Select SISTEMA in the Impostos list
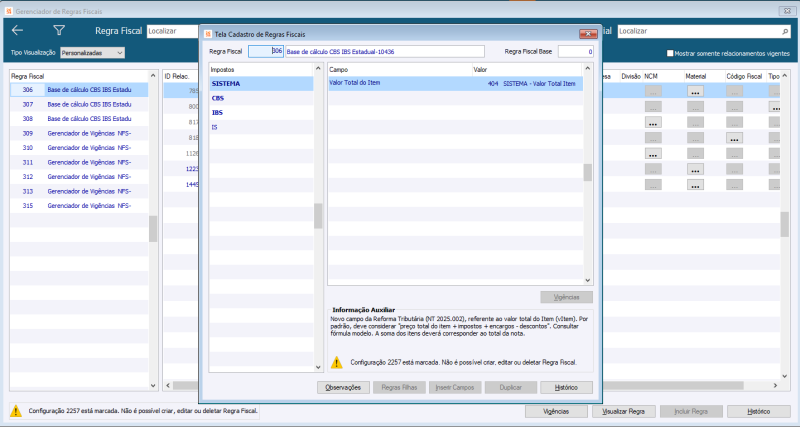Image resolution: width=800 pixels, height=427 pixels. [261, 84]
